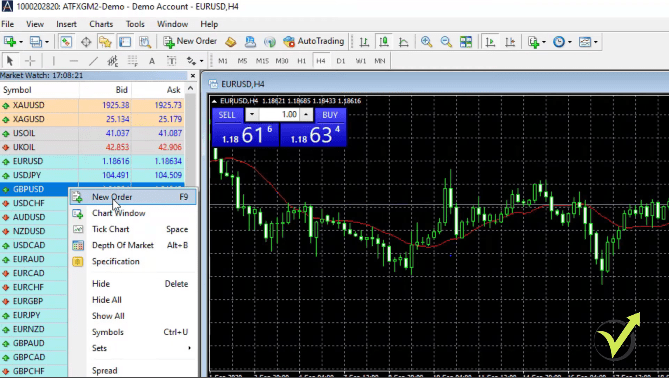This screenshot has height=378, width=669.
Task: Open the Insert menu
Action: point(66,24)
